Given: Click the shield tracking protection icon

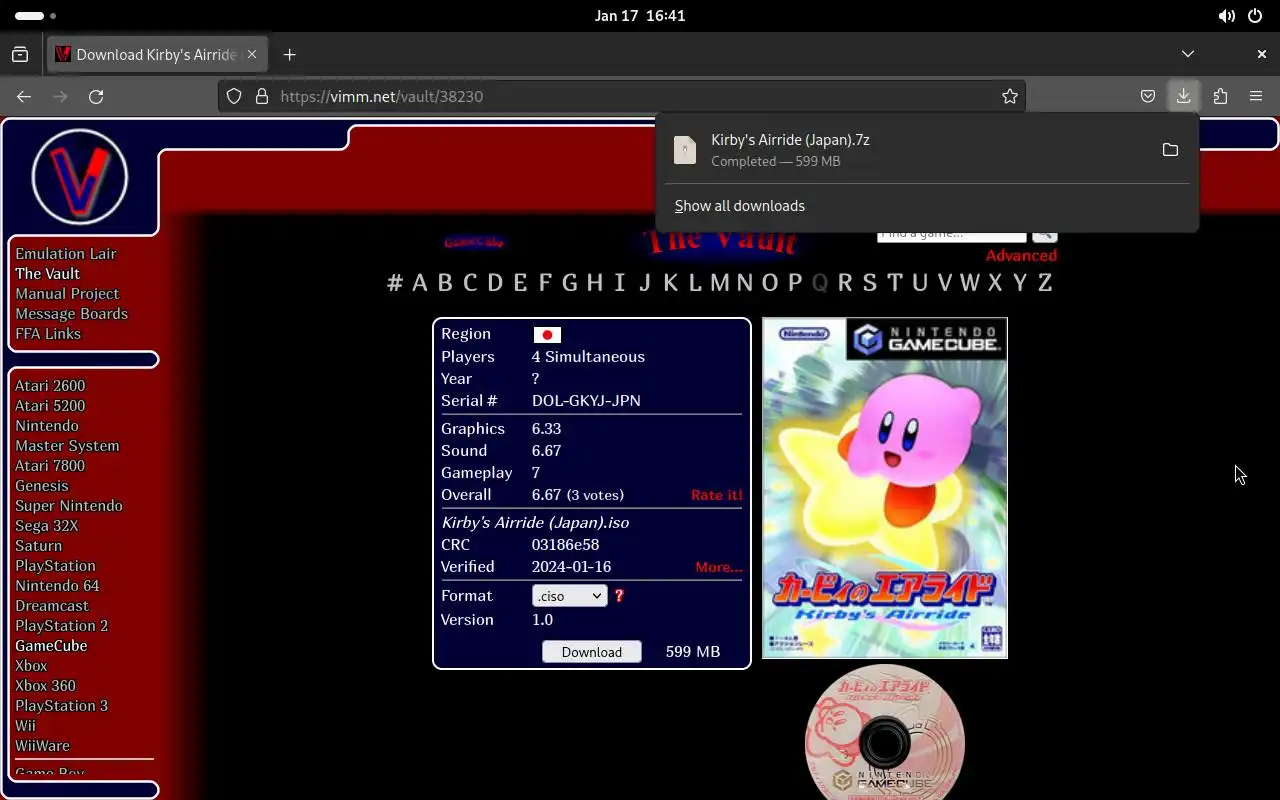Looking at the screenshot, I should [234, 96].
